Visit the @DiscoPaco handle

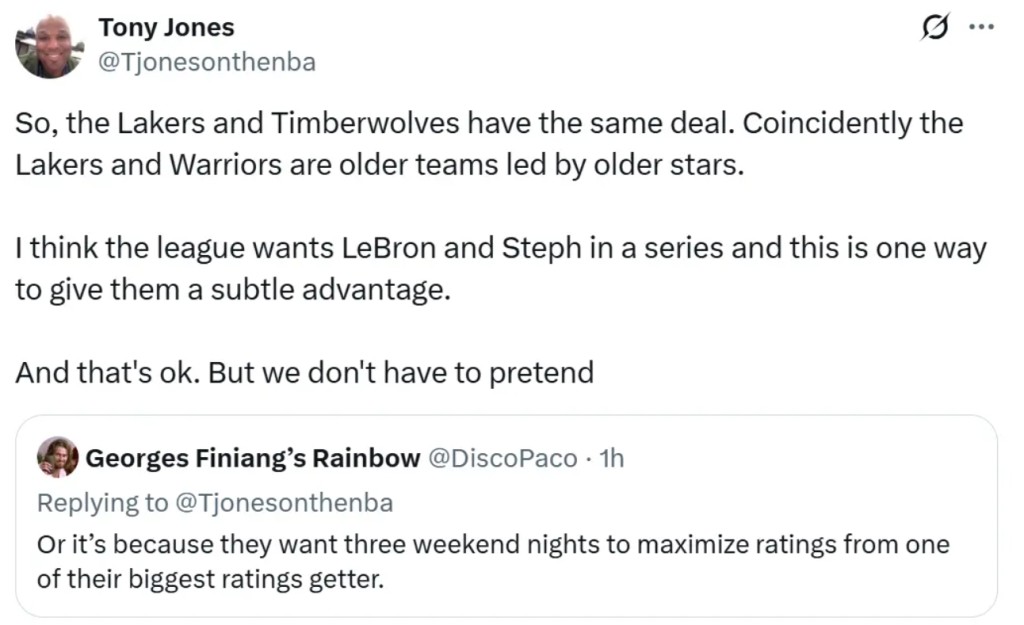[503, 458]
